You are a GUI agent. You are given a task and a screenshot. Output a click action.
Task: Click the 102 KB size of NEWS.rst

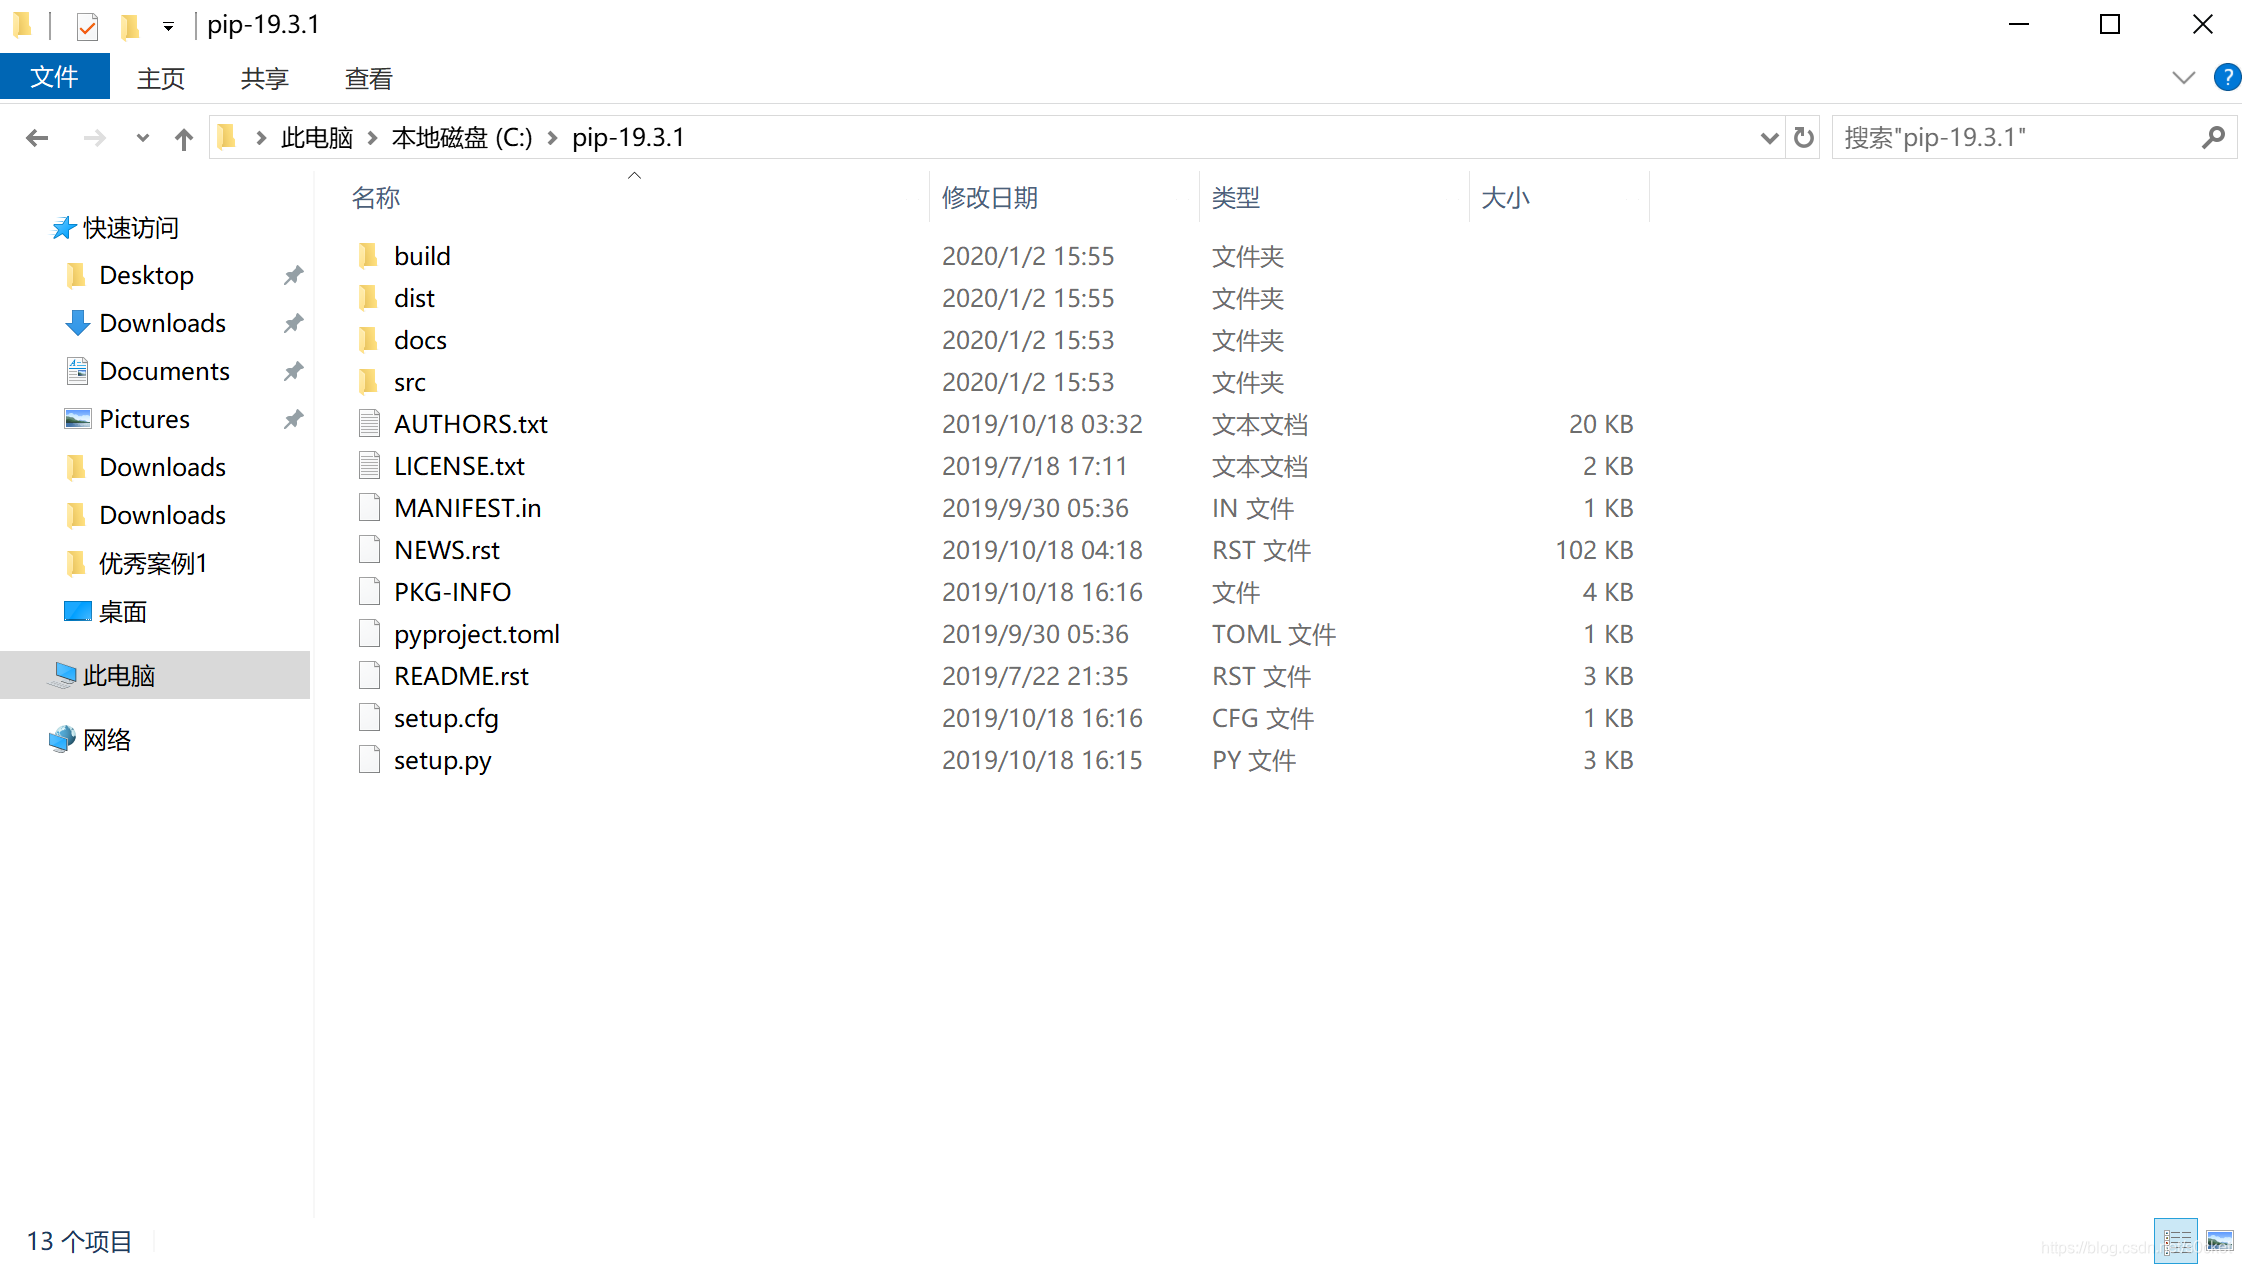click(x=1593, y=550)
